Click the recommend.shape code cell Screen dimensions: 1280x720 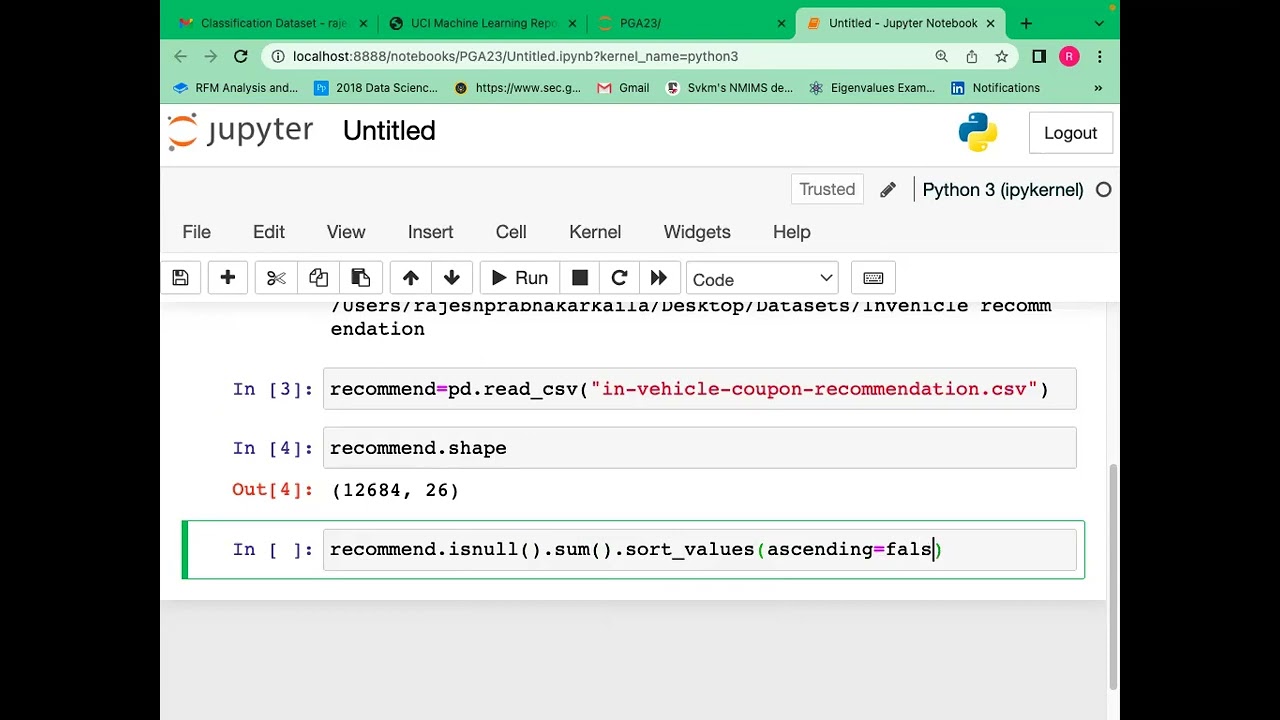(x=700, y=448)
